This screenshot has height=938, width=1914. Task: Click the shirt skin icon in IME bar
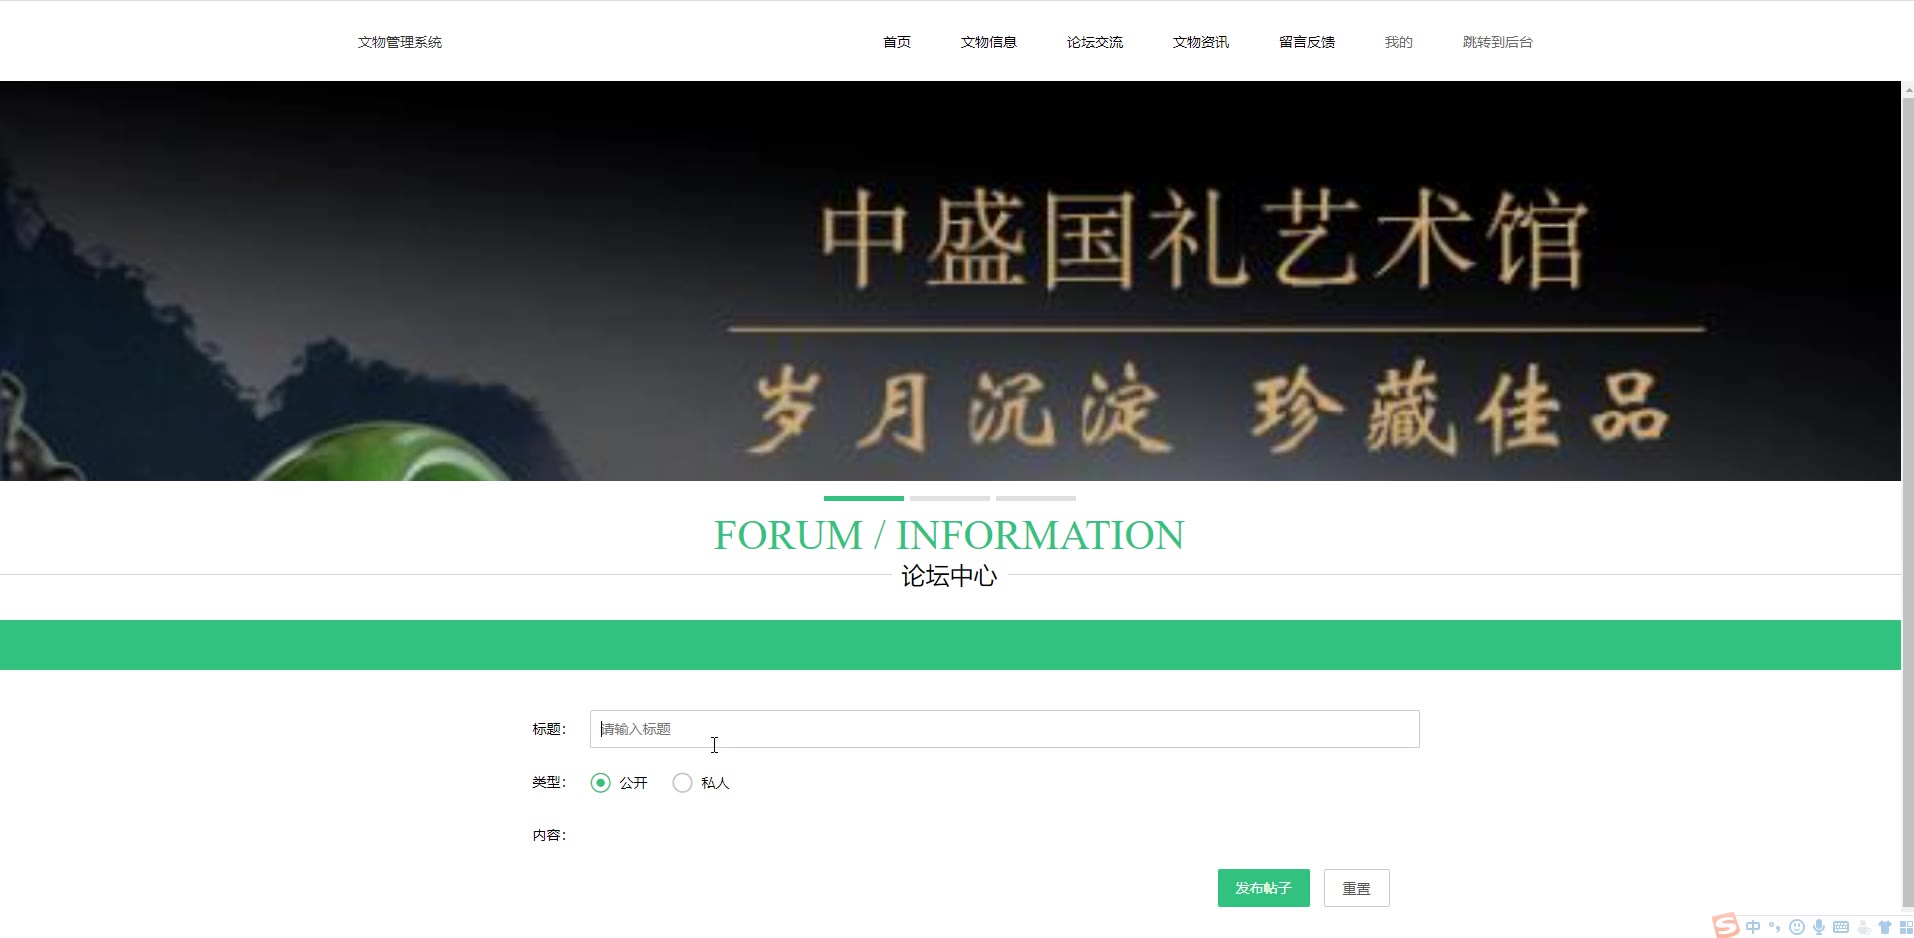(1885, 927)
